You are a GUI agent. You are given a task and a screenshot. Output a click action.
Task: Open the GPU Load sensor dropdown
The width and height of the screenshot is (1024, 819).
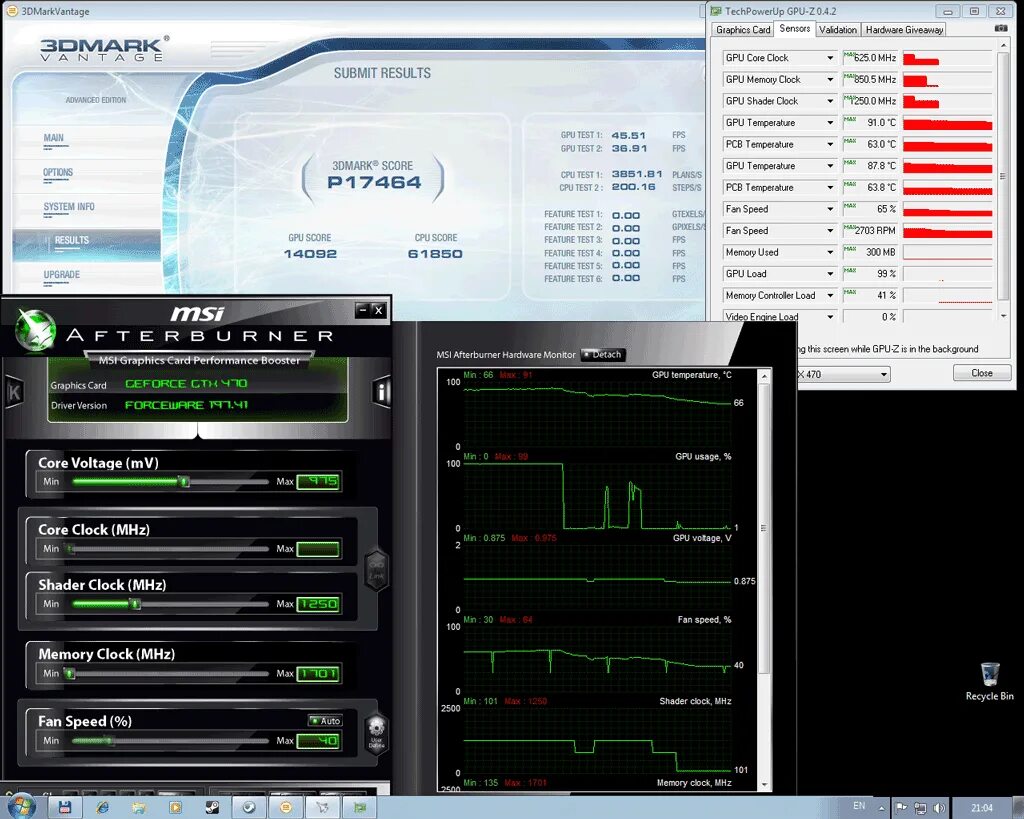pos(830,274)
